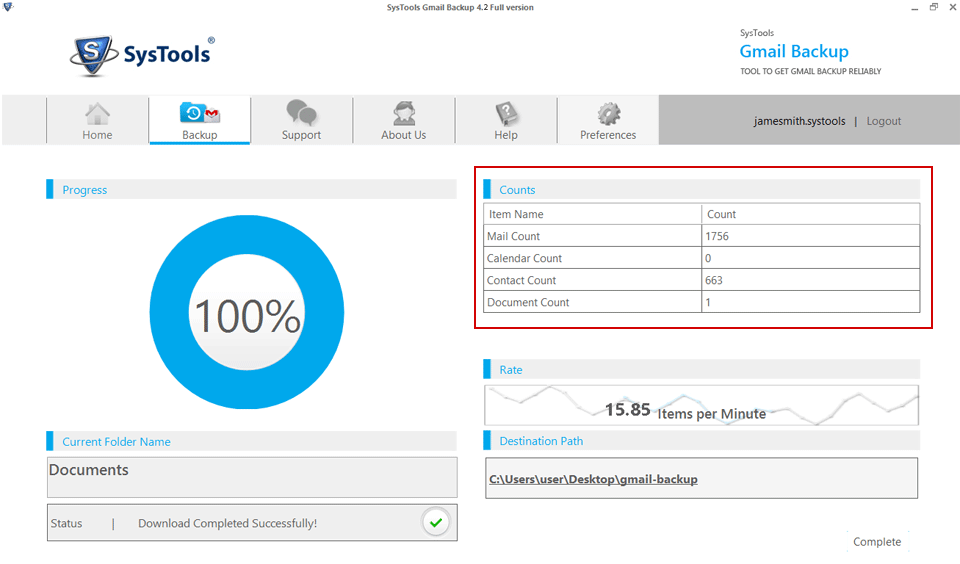
Task: Go to the Support tab label
Action: [301, 135]
